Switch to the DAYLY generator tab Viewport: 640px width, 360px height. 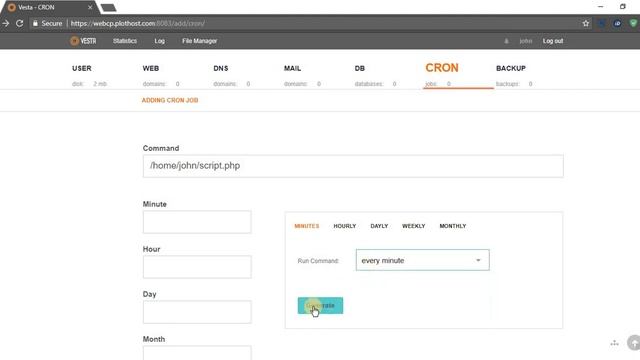[379, 226]
